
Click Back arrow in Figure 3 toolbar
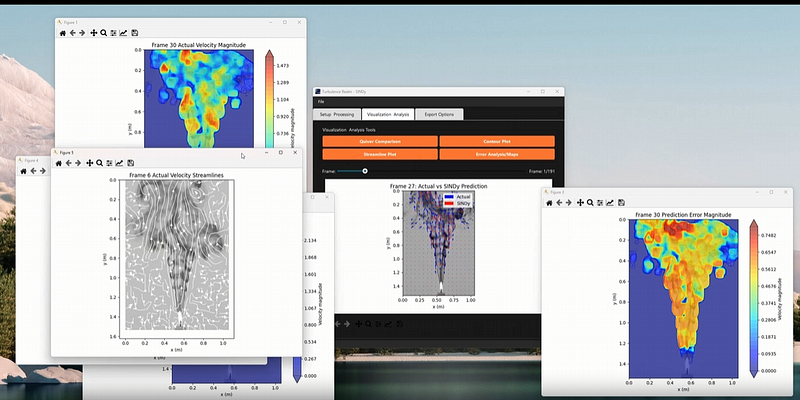(x=559, y=203)
